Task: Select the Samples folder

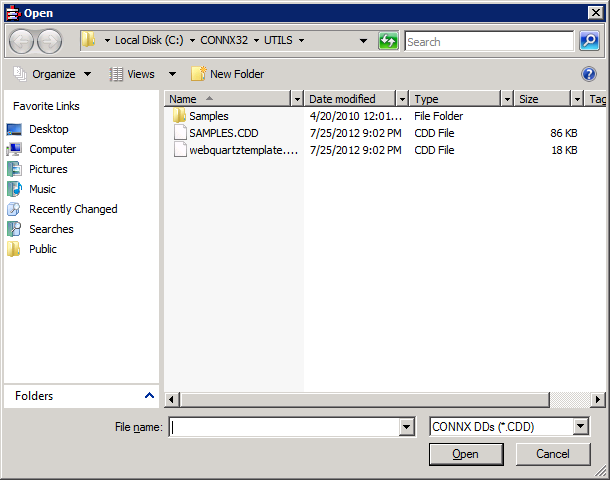Action: pyautogui.click(x=208, y=116)
